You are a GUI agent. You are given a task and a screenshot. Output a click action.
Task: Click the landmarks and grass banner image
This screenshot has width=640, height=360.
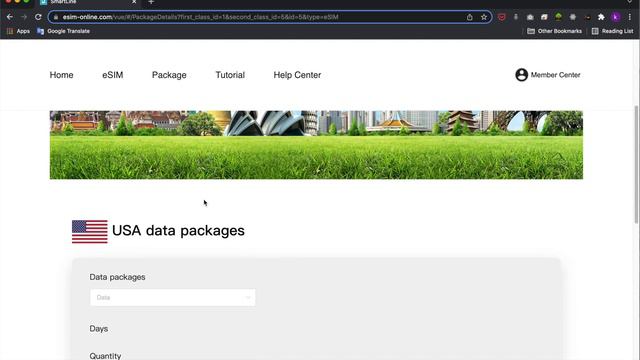point(316,145)
